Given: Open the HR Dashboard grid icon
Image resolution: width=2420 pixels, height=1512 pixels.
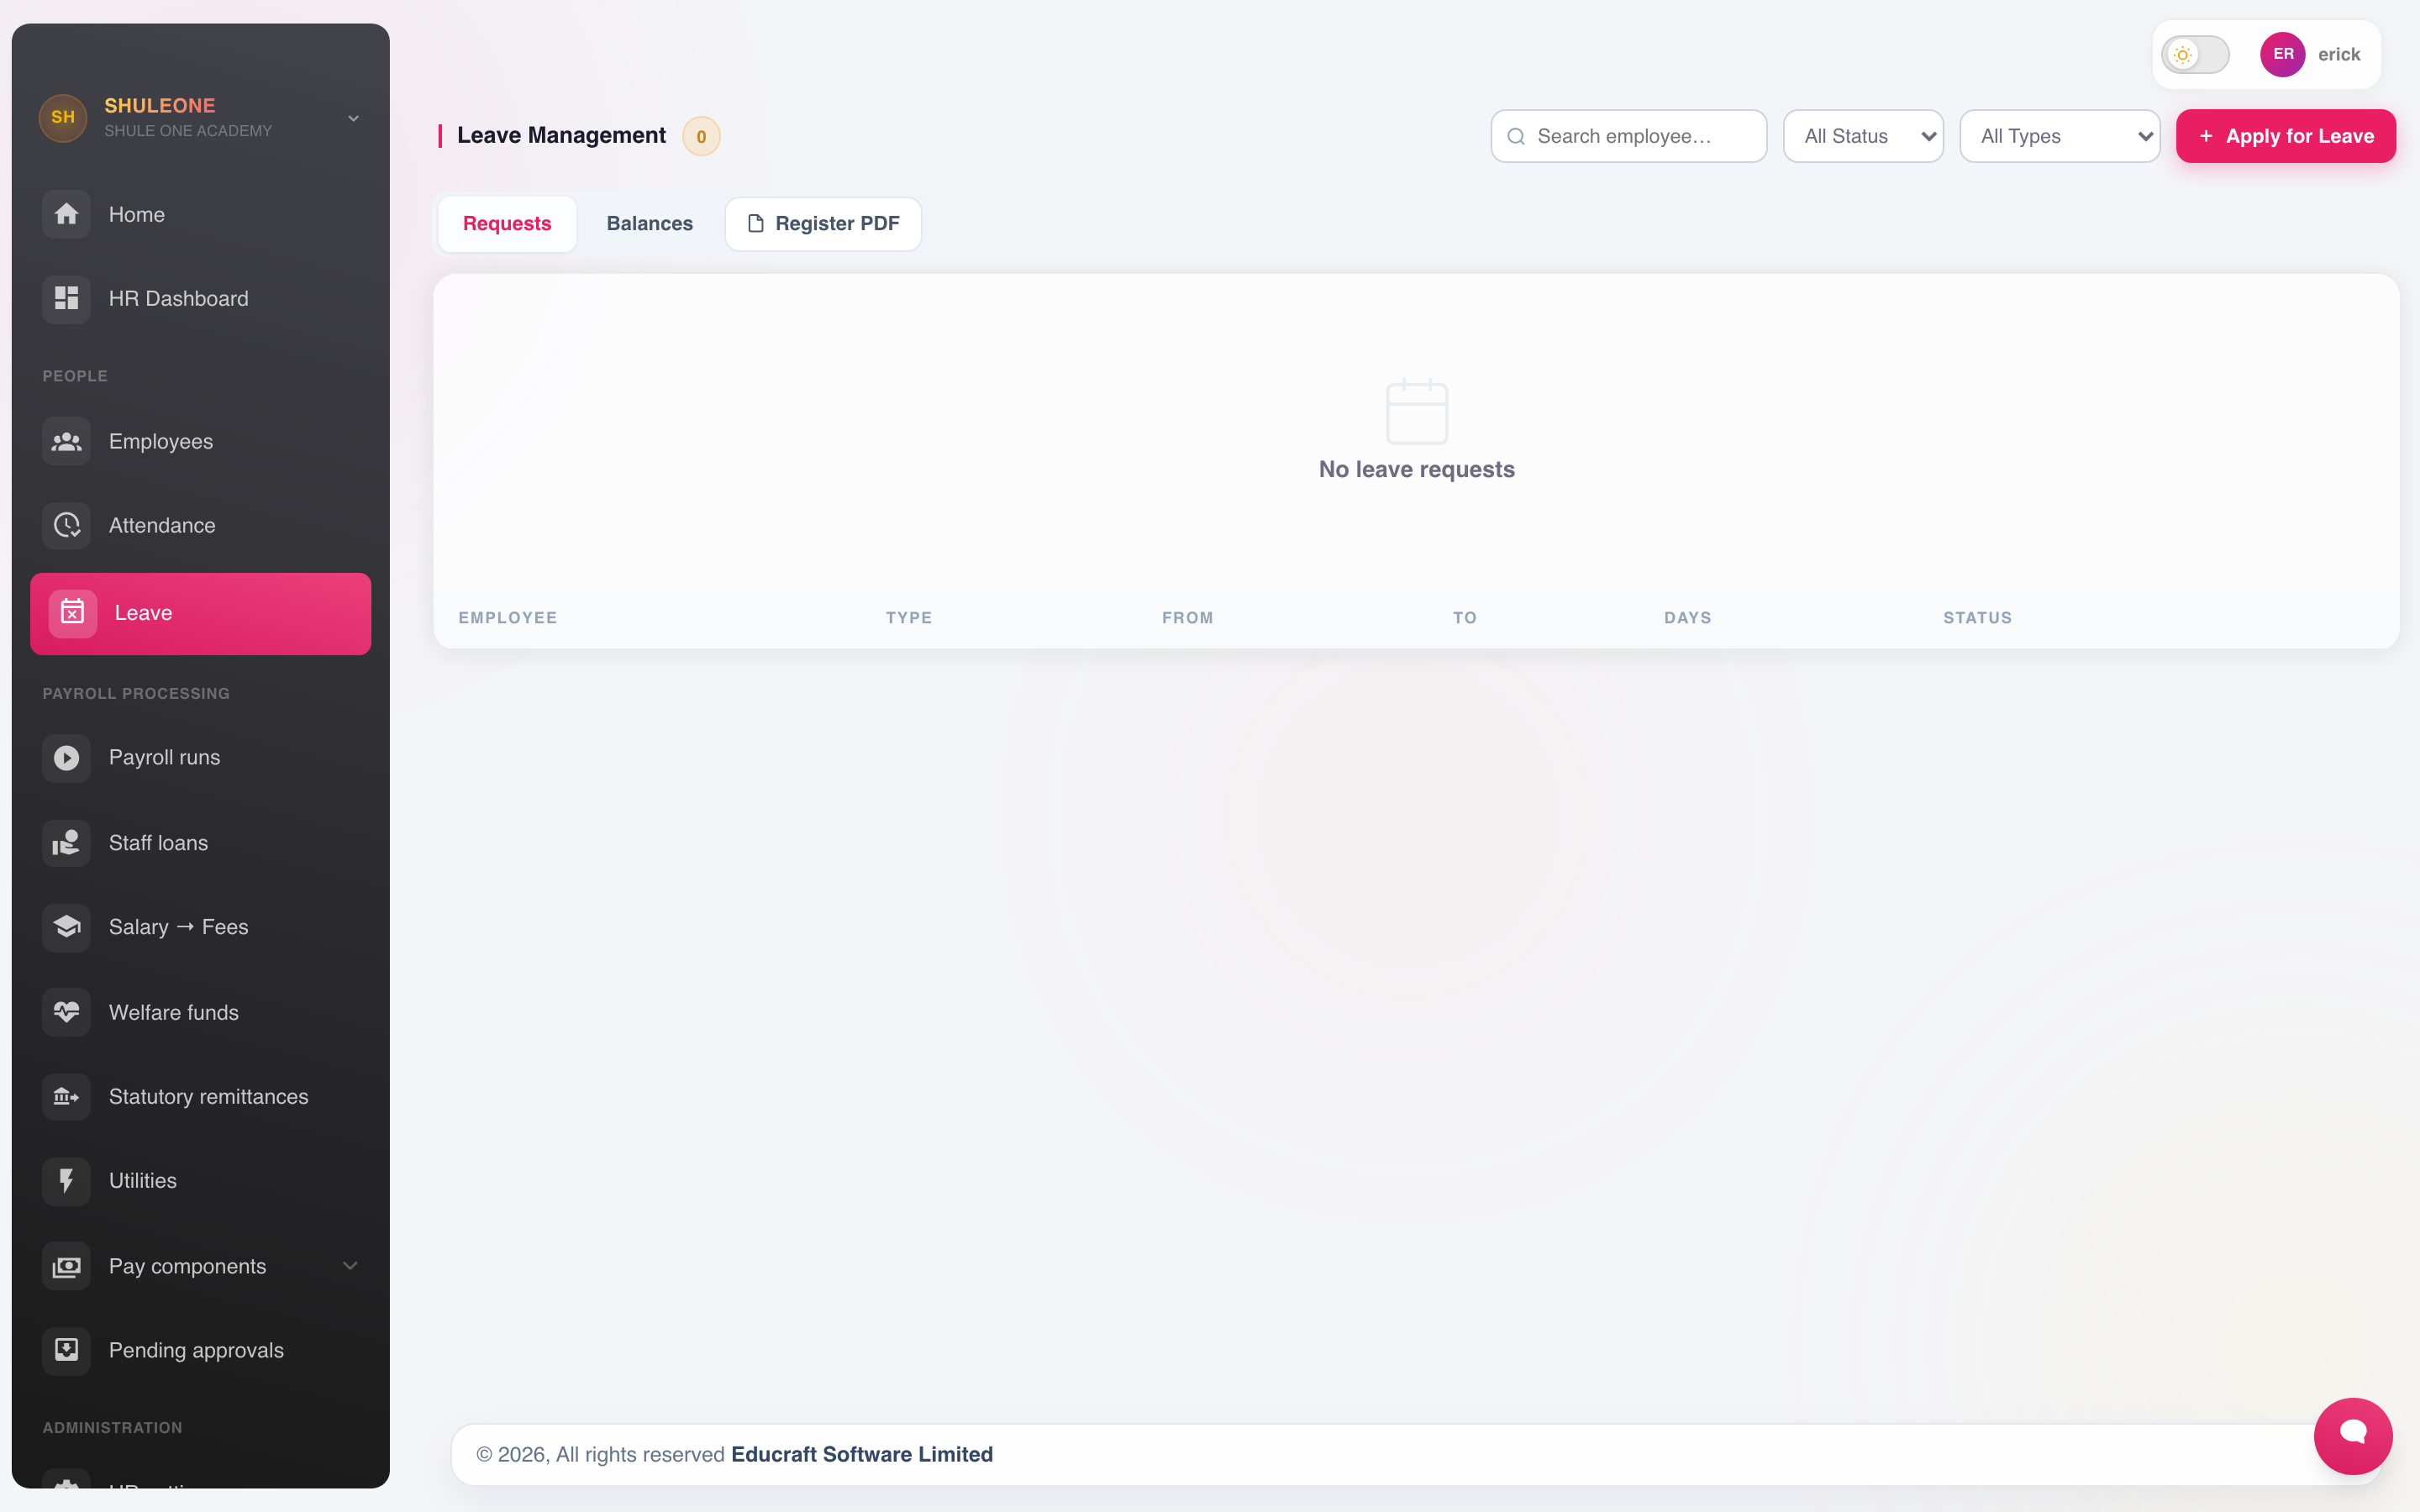Looking at the screenshot, I should click(x=66, y=298).
